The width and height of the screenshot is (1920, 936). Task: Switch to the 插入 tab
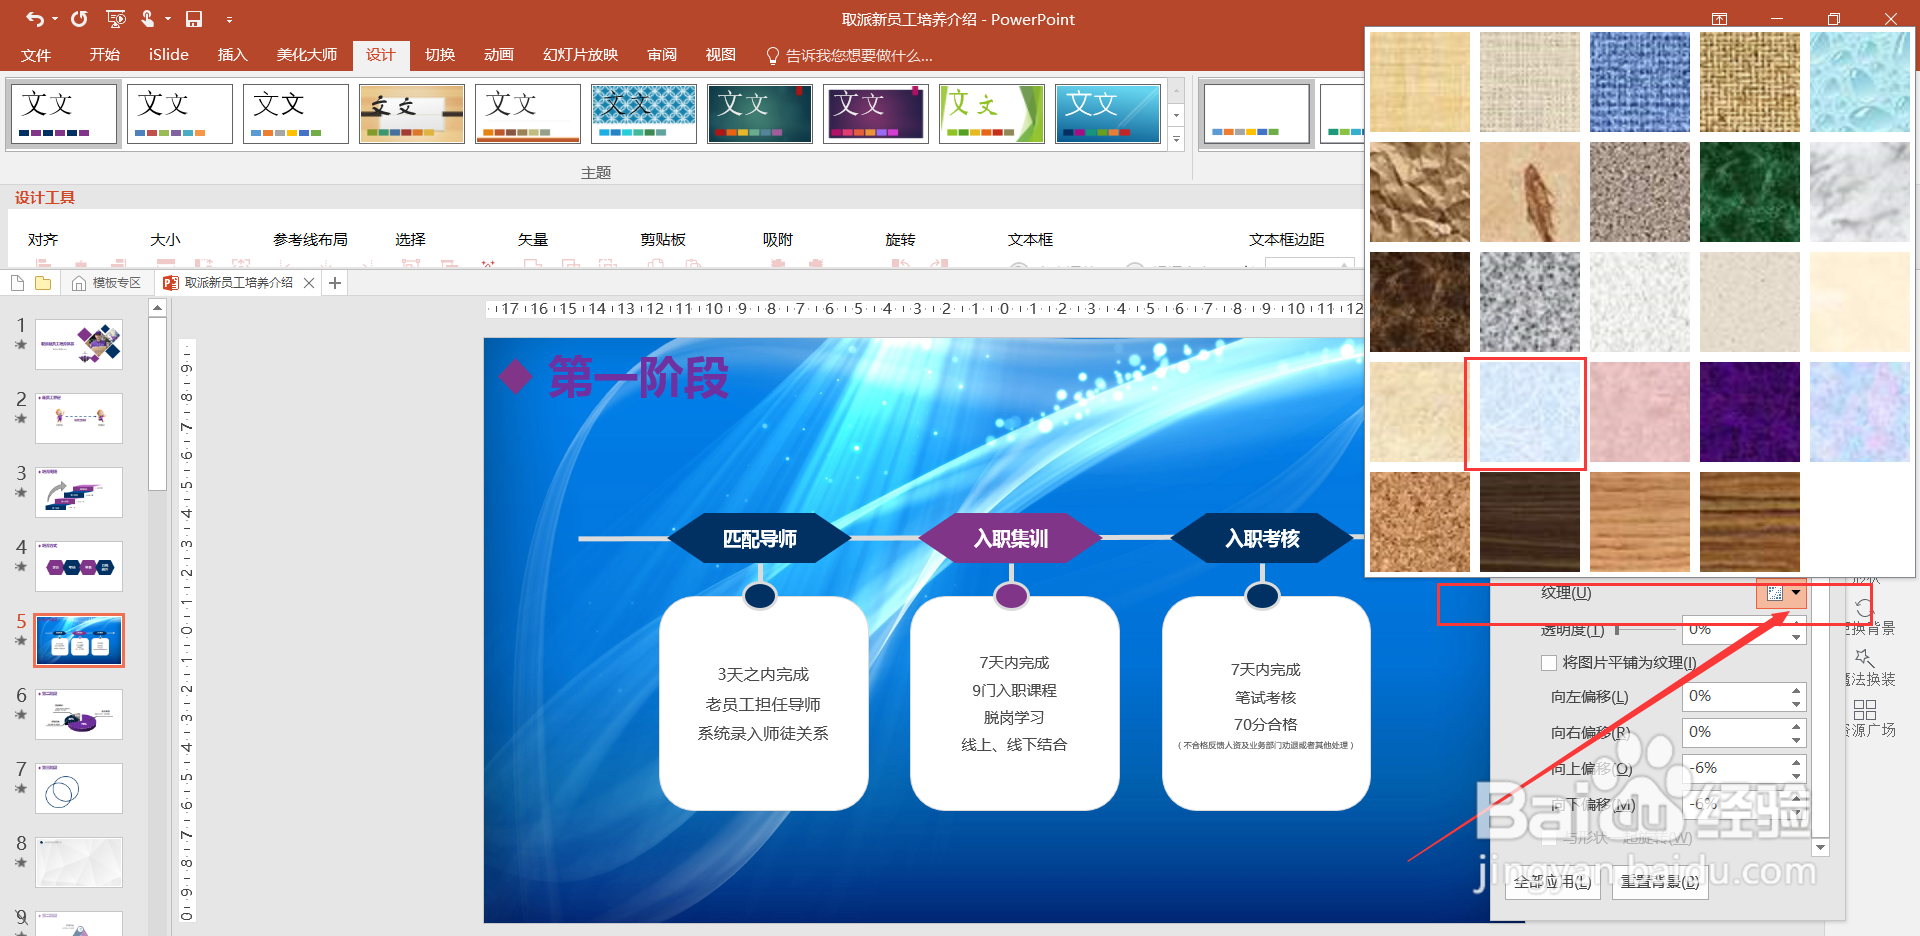tap(232, 55)
